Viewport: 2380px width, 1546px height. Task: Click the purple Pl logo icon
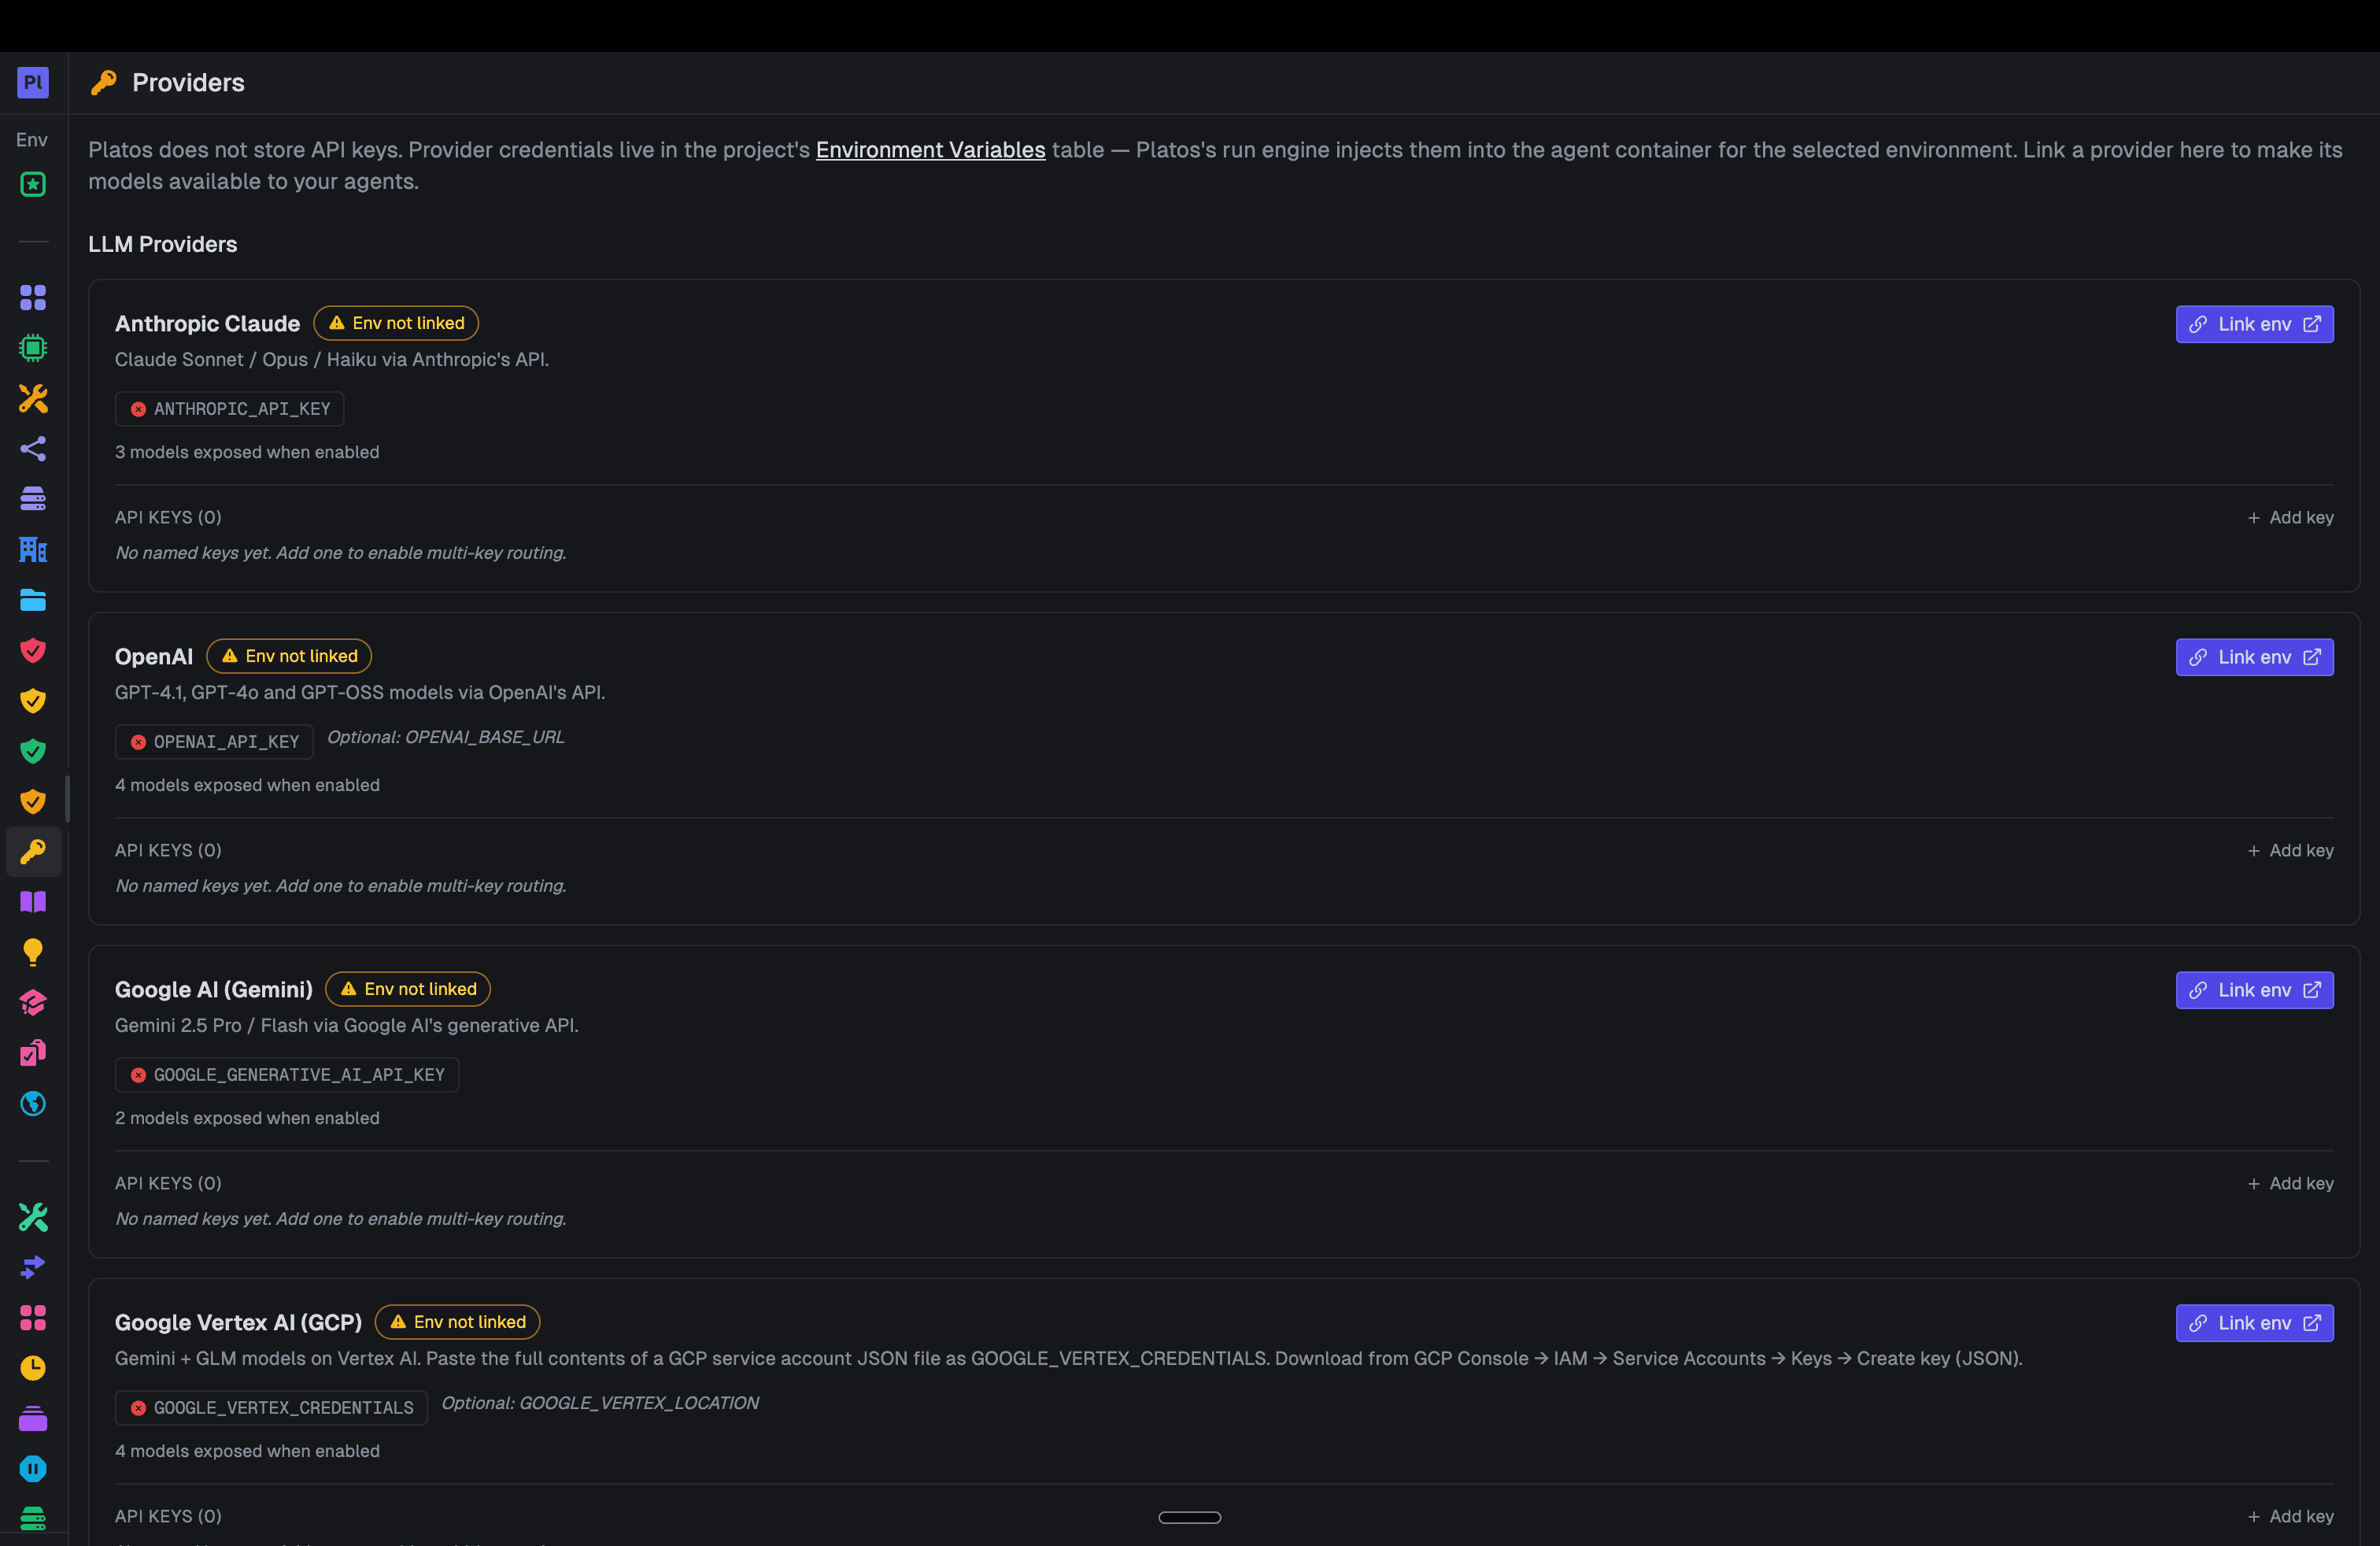[x=33, y=82]
